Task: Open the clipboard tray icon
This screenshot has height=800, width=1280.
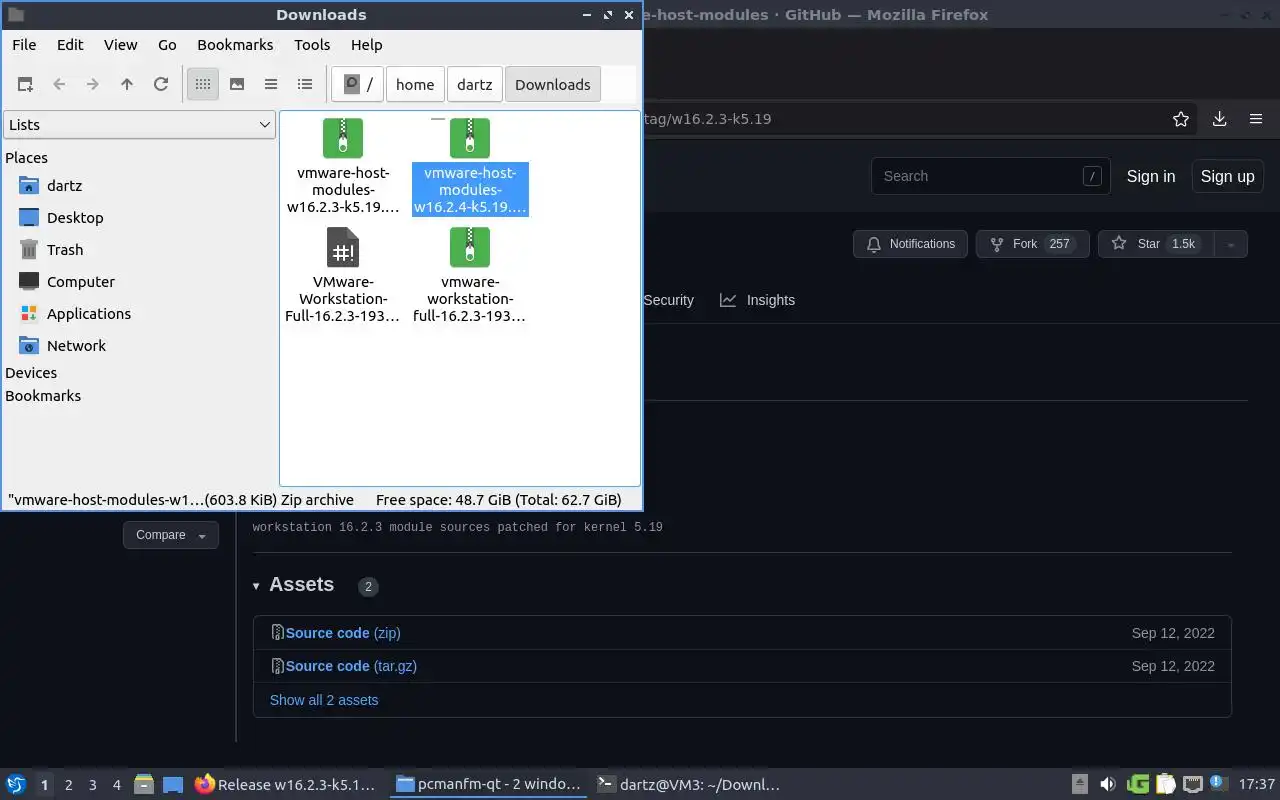Action: tap(1165, 785)
